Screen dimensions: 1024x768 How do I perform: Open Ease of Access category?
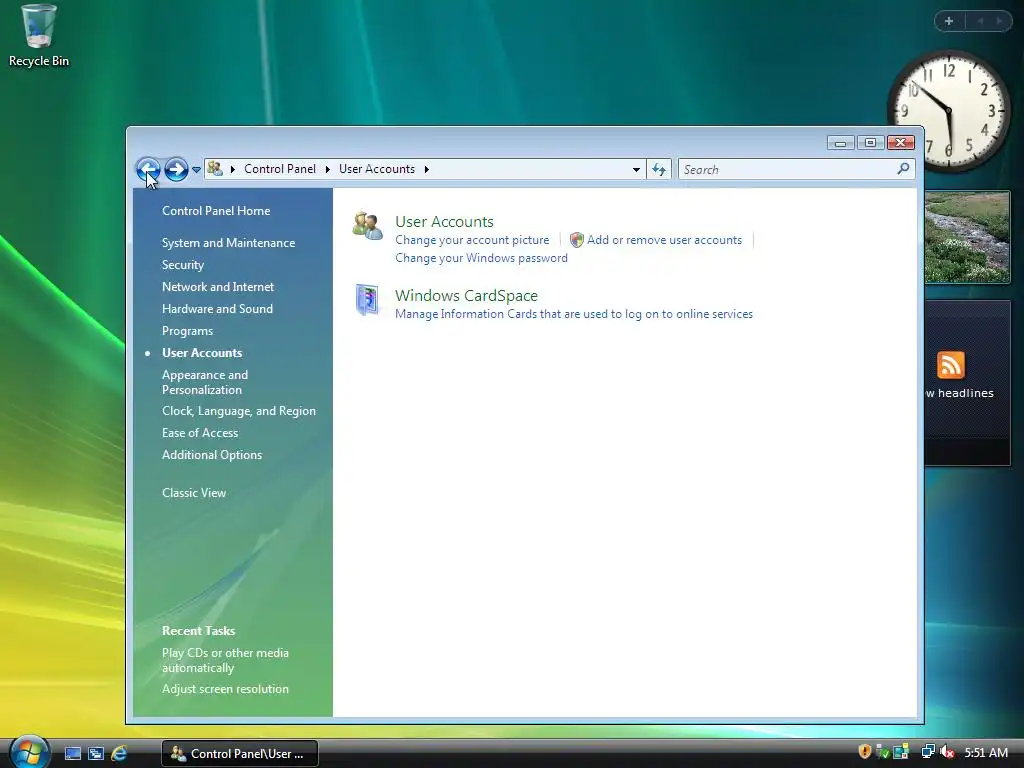pos(200,433)
